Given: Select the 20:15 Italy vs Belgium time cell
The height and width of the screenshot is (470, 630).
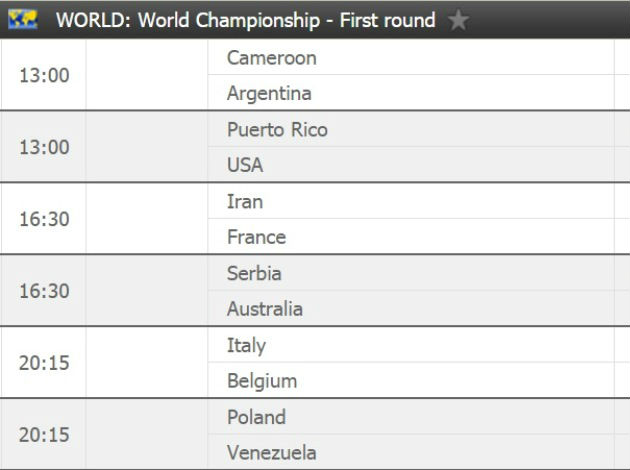Looking at the screenshot, I should pyautogui.click(x=44, y=364).
